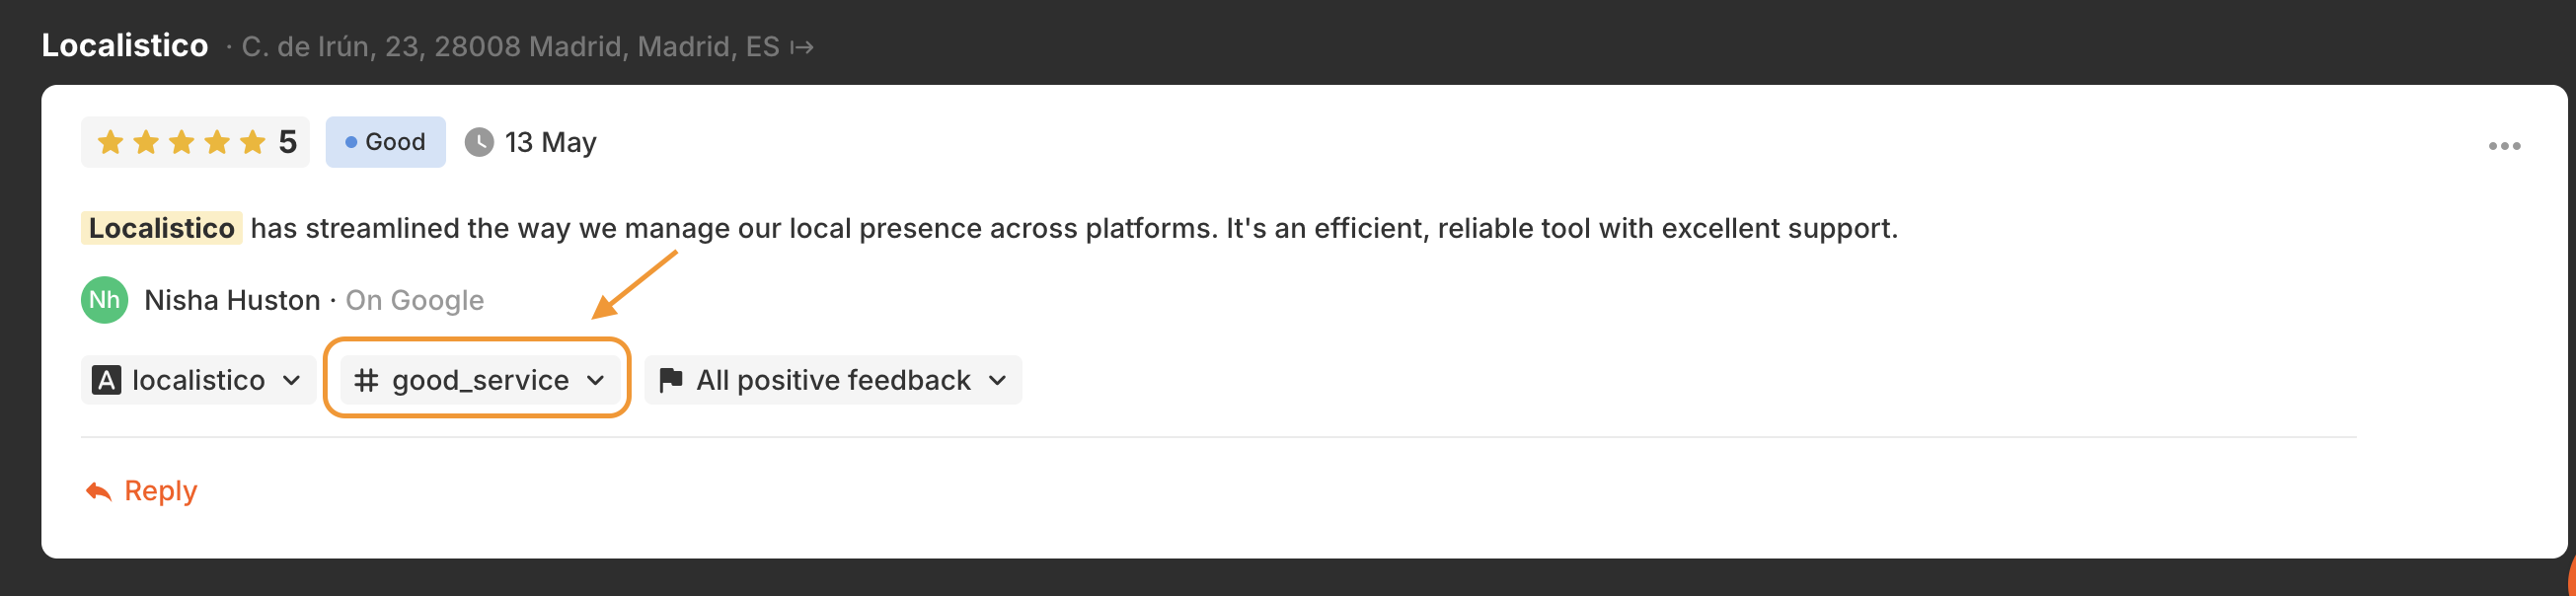Screen dimensions: 2576x596
Task: Click the flag icon beside All positive feedback
Action: (x=671, y=380)
